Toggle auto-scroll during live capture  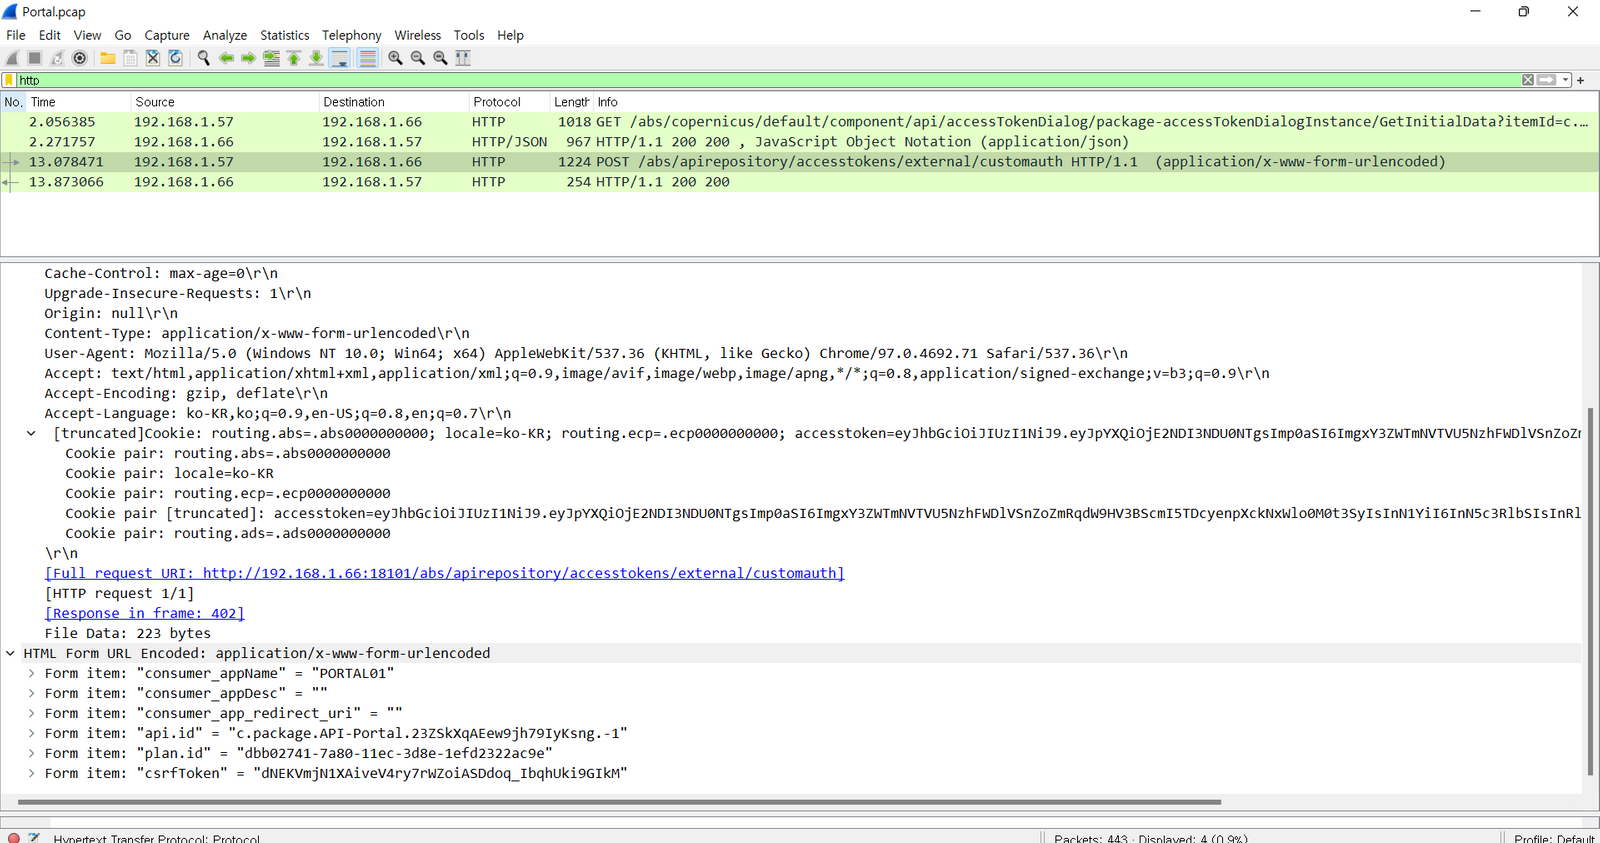pos(340,58)
